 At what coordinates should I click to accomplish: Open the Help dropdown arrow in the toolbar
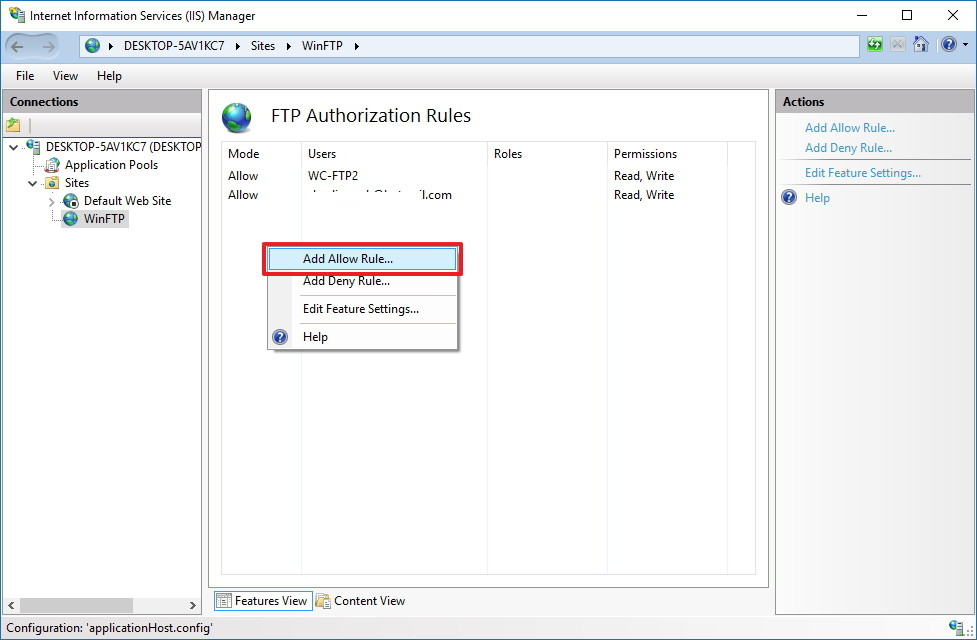pos(965,45)
